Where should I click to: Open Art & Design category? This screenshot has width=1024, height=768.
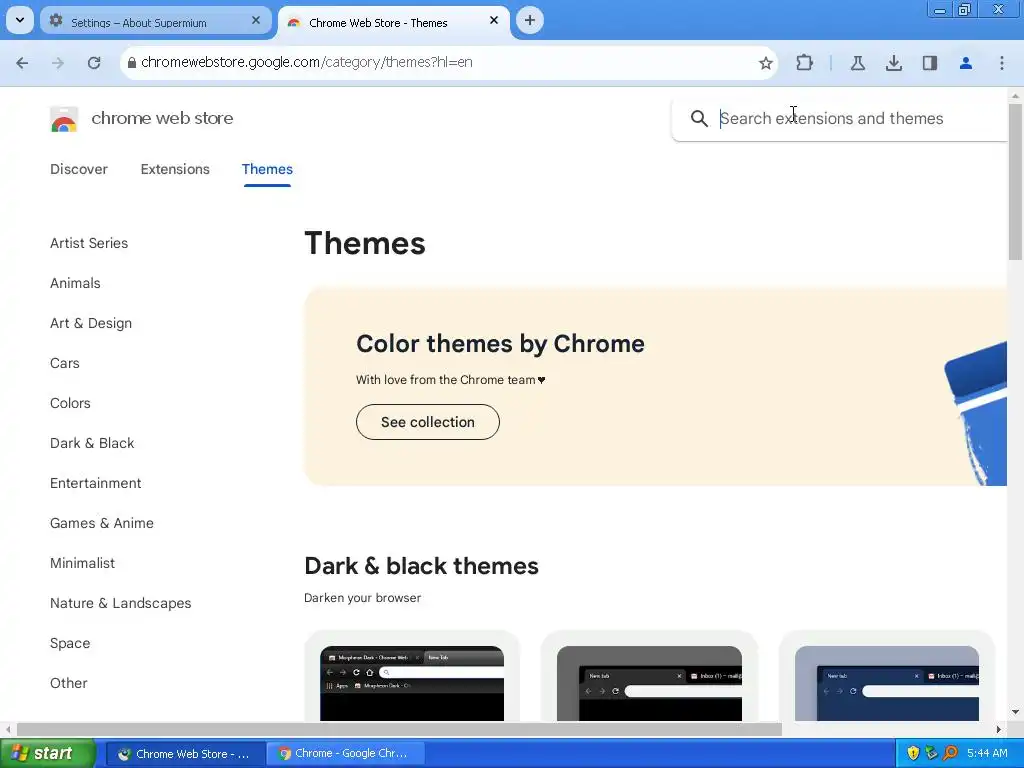91,323
